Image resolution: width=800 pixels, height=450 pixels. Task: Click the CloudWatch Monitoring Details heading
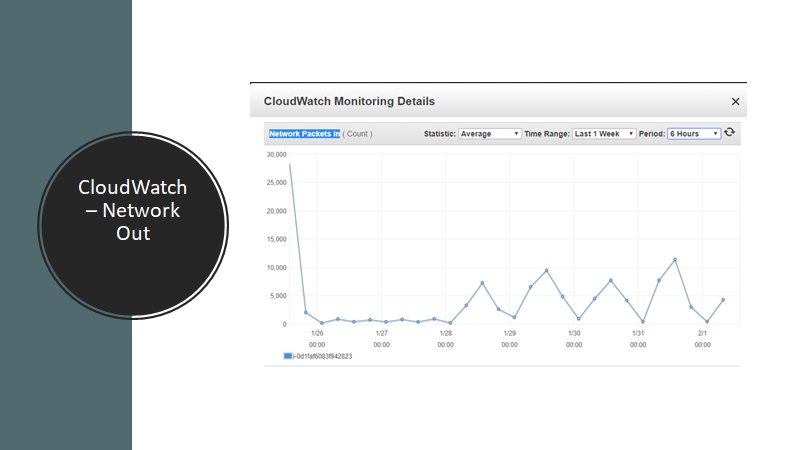(x=349, y=101)
